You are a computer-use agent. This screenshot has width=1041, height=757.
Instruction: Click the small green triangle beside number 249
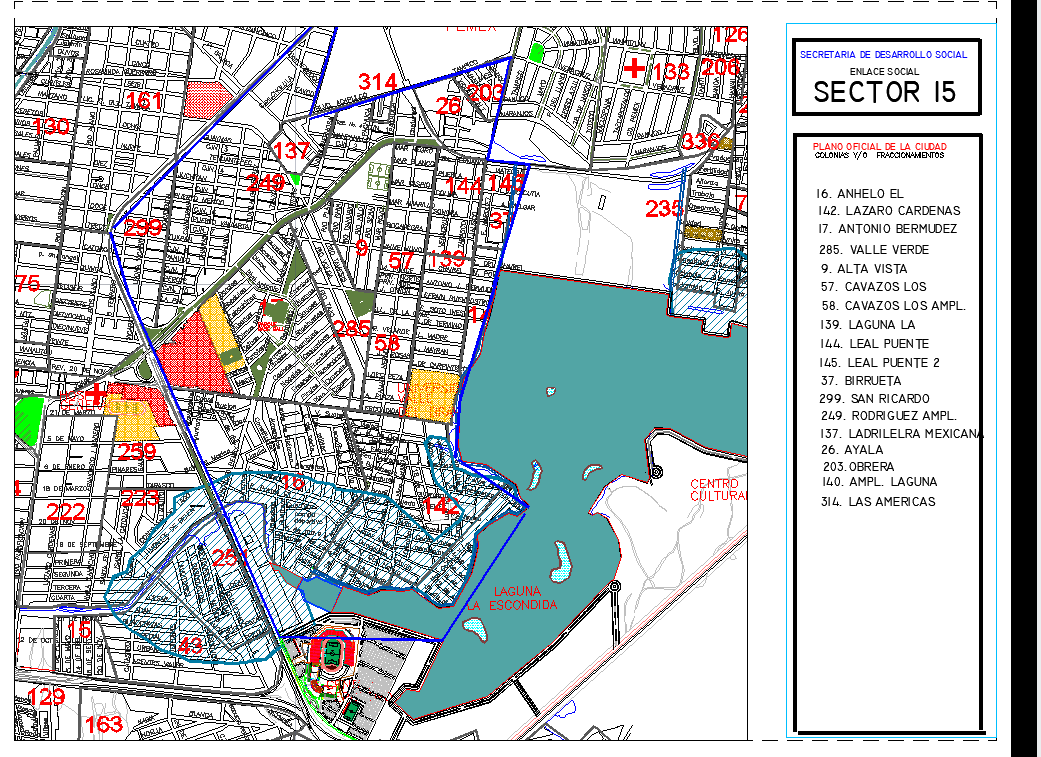pyautogui.click(x=296, y=179)
